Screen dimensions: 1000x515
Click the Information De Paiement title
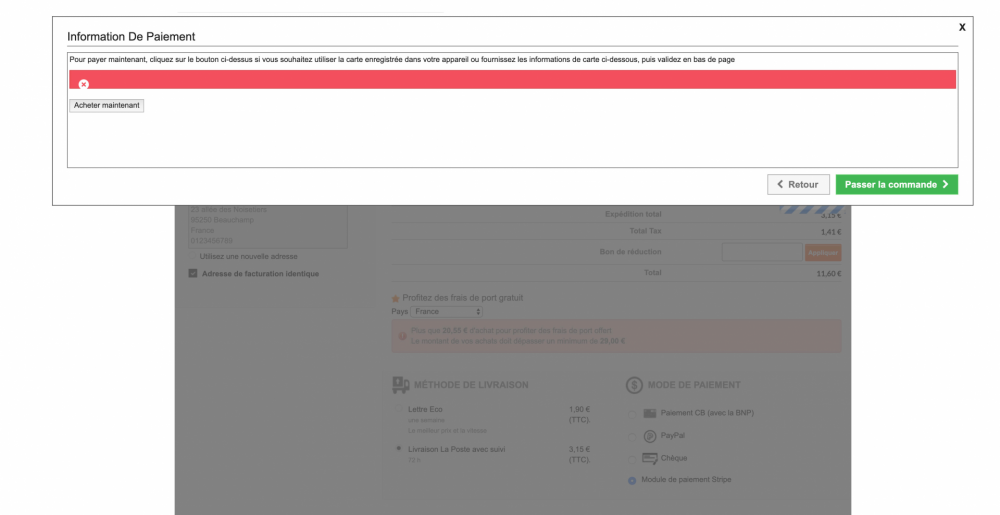(131, 36)
